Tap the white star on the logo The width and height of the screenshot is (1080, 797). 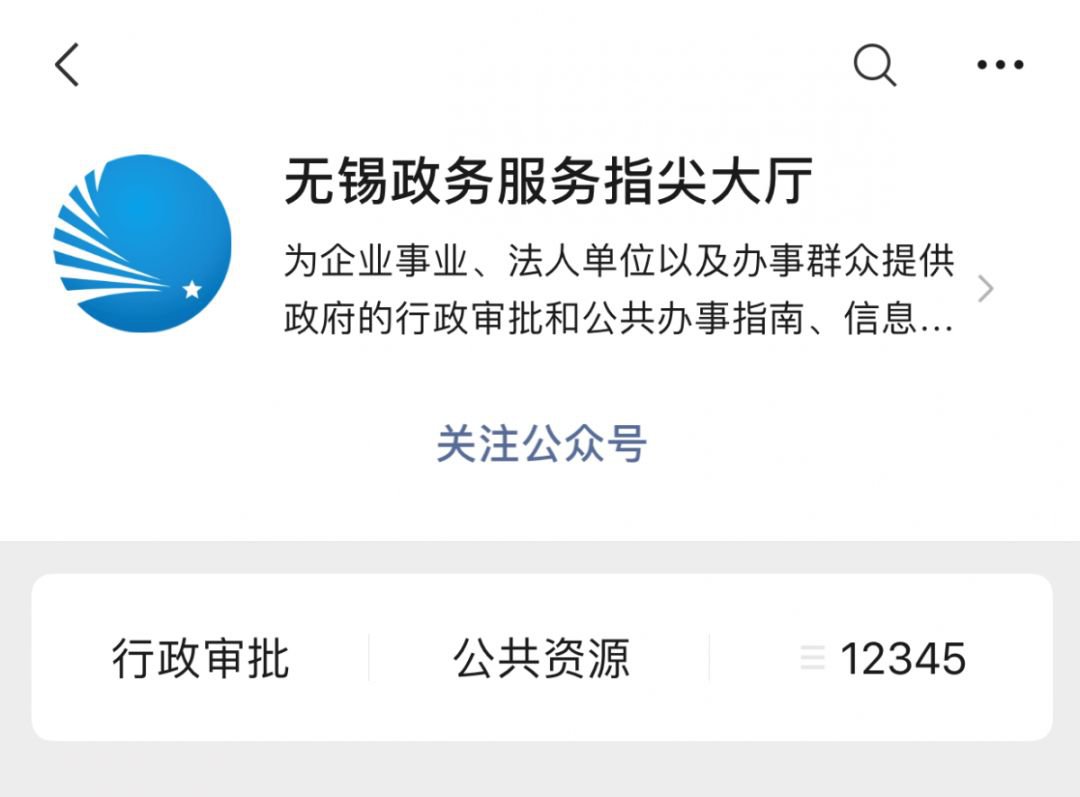[x=192, y=289]
